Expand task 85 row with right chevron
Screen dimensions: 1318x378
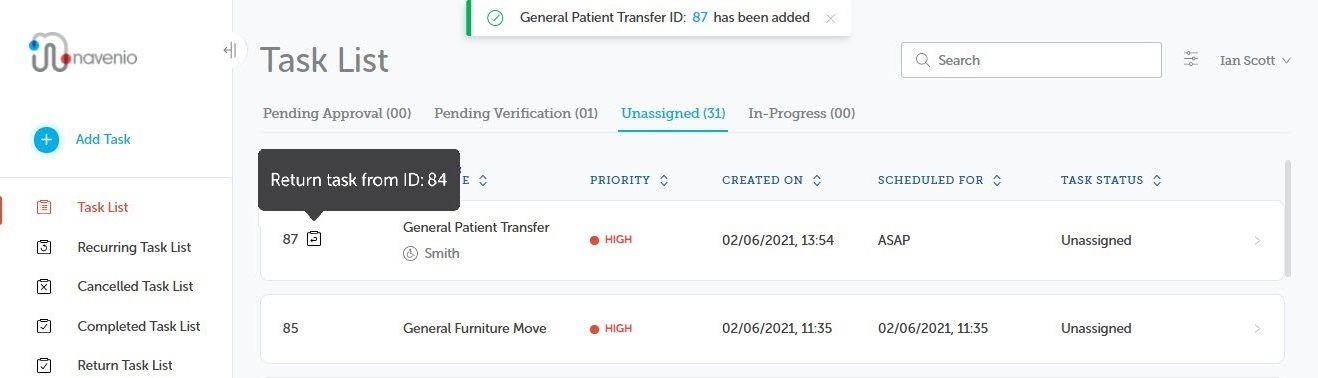1257,329
